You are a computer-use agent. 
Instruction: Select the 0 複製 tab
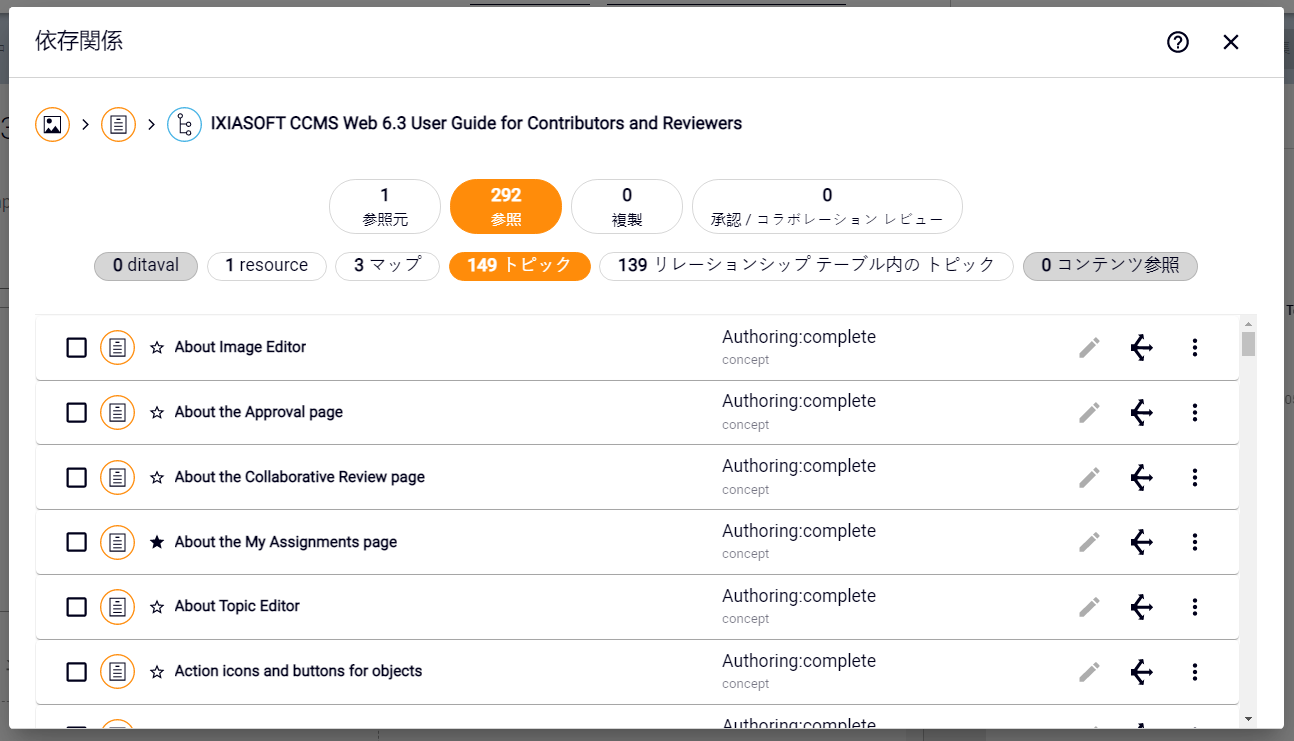click(627, 206)
